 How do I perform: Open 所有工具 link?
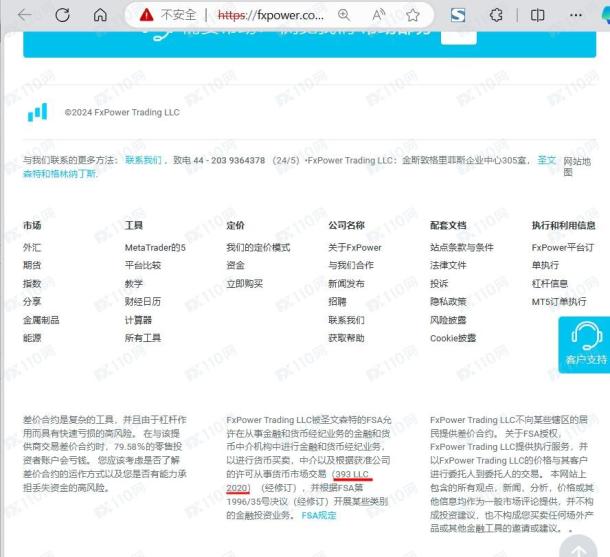point(143,338)
